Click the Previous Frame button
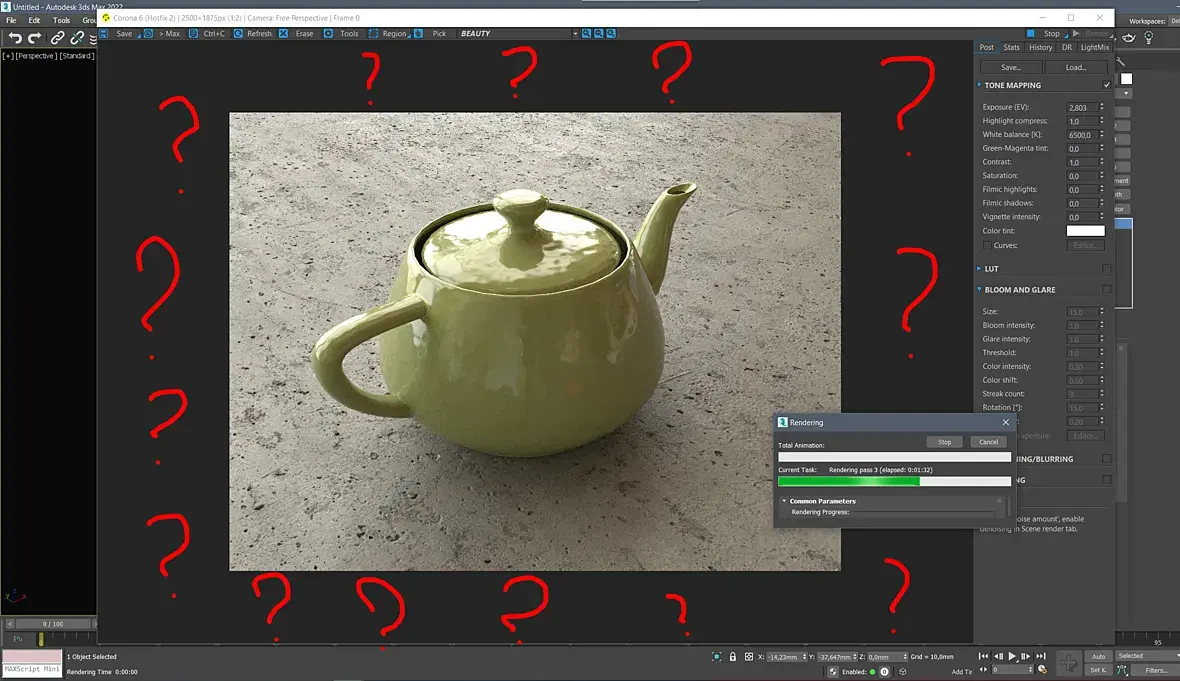This screenshot has width=1180, height=681. tap(998, 657)
